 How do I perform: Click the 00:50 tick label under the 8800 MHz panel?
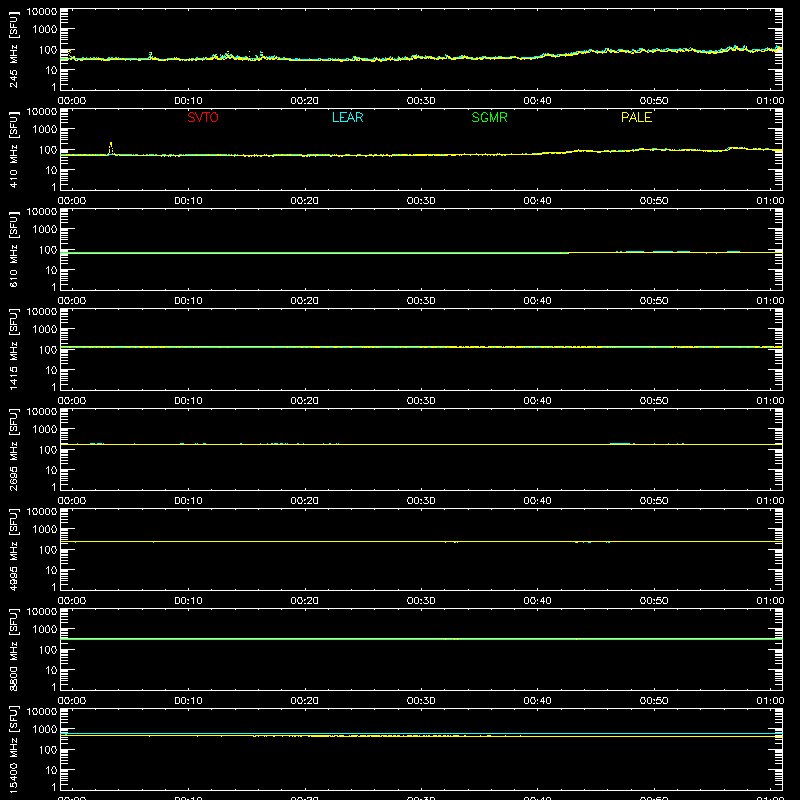click(654, 701)
